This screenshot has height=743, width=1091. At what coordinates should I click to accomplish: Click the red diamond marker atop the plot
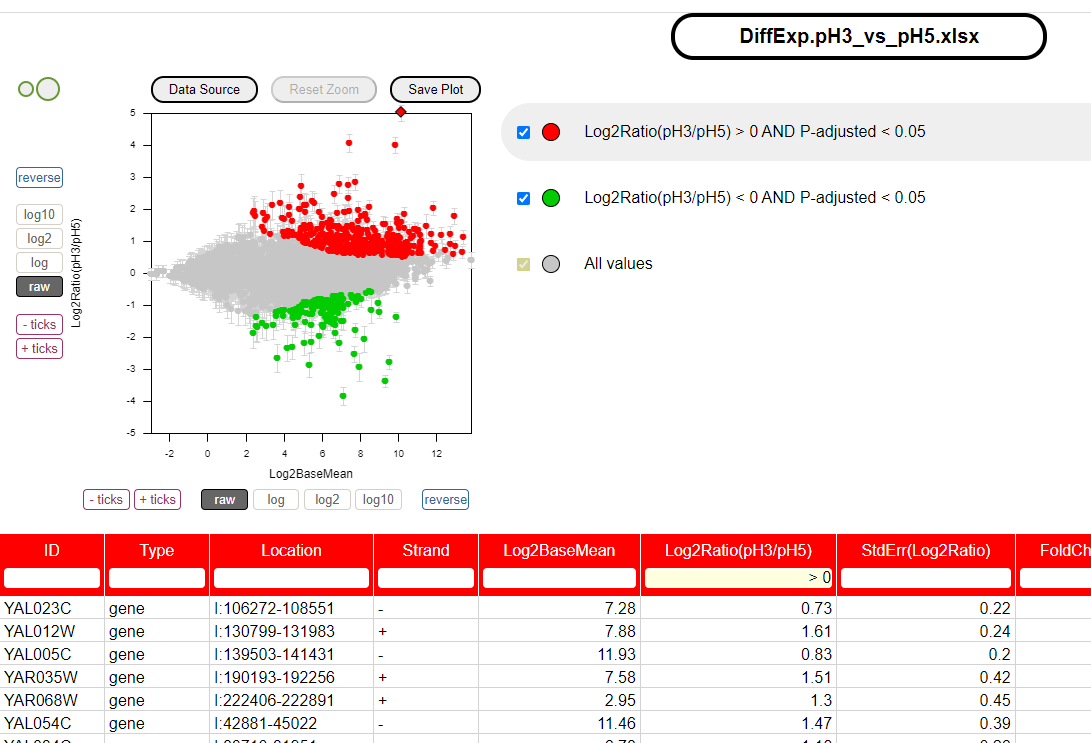point(401,112)
